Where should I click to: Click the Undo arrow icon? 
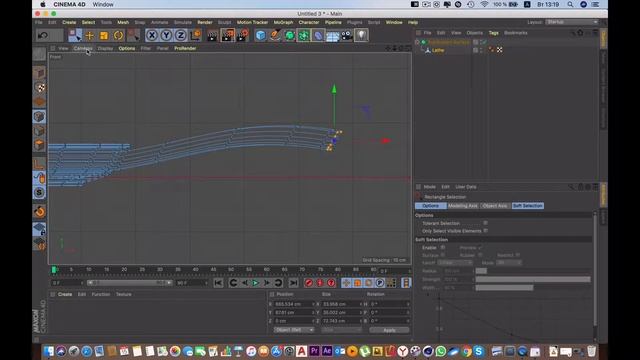(42, 36)
